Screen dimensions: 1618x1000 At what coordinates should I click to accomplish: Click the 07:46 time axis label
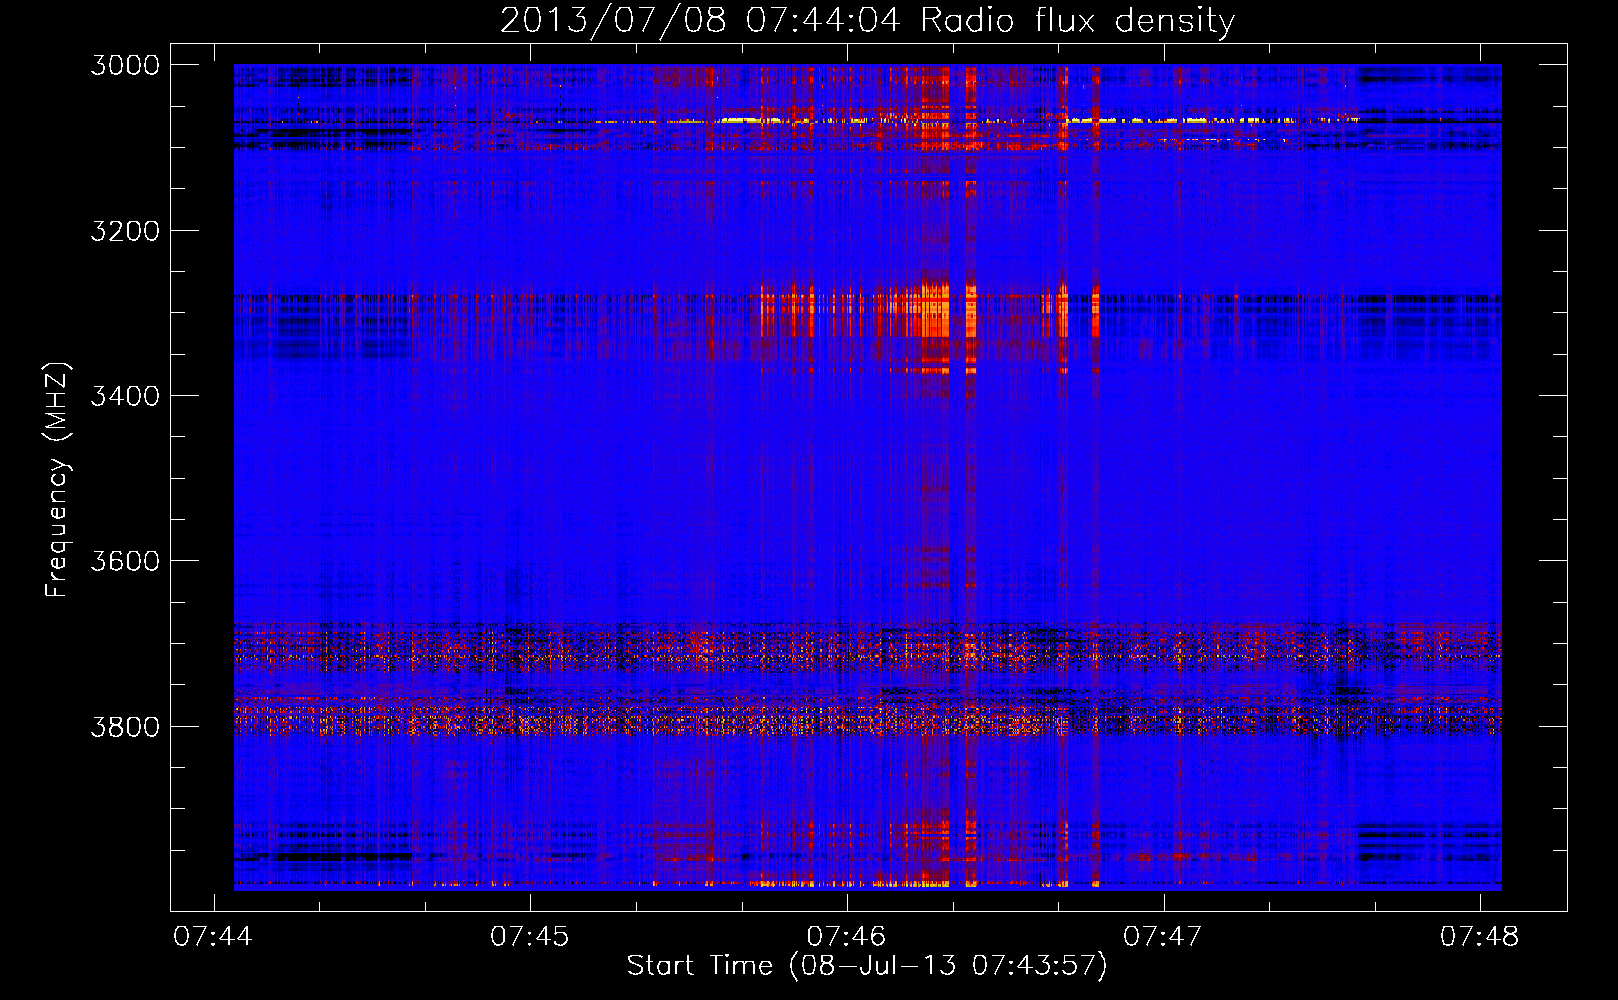pyautogui.click(x=846, y=936)
